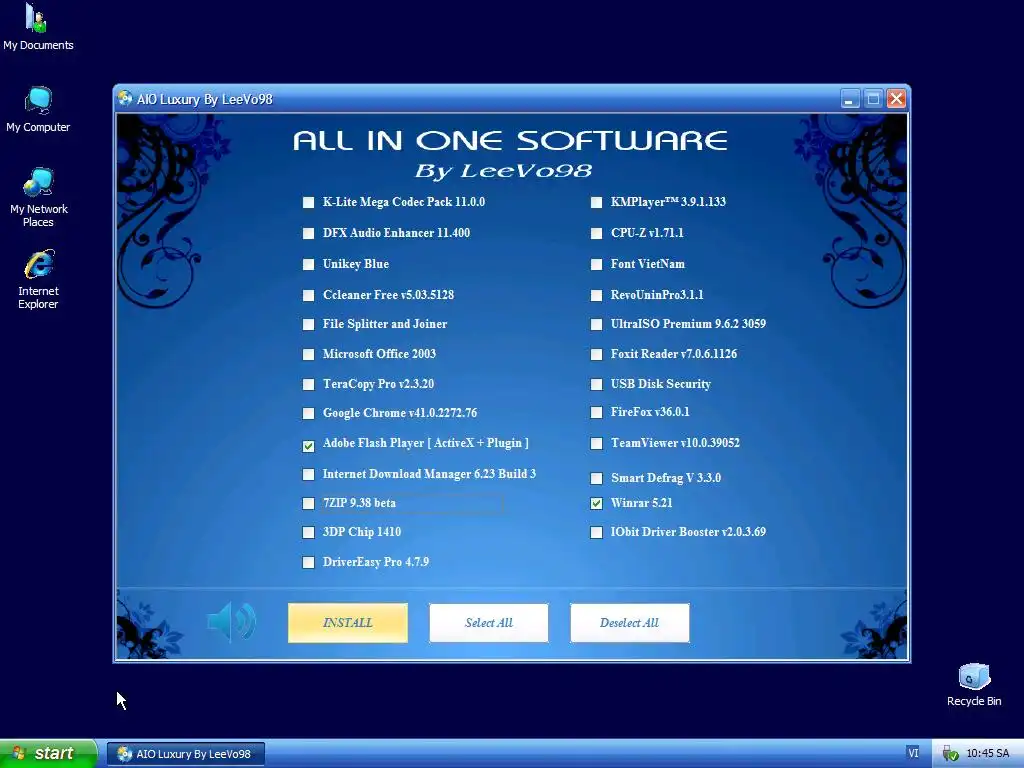
Task: Tick Ccleaner Free v5.03.5128 checkbox
Action: point(308,295)
